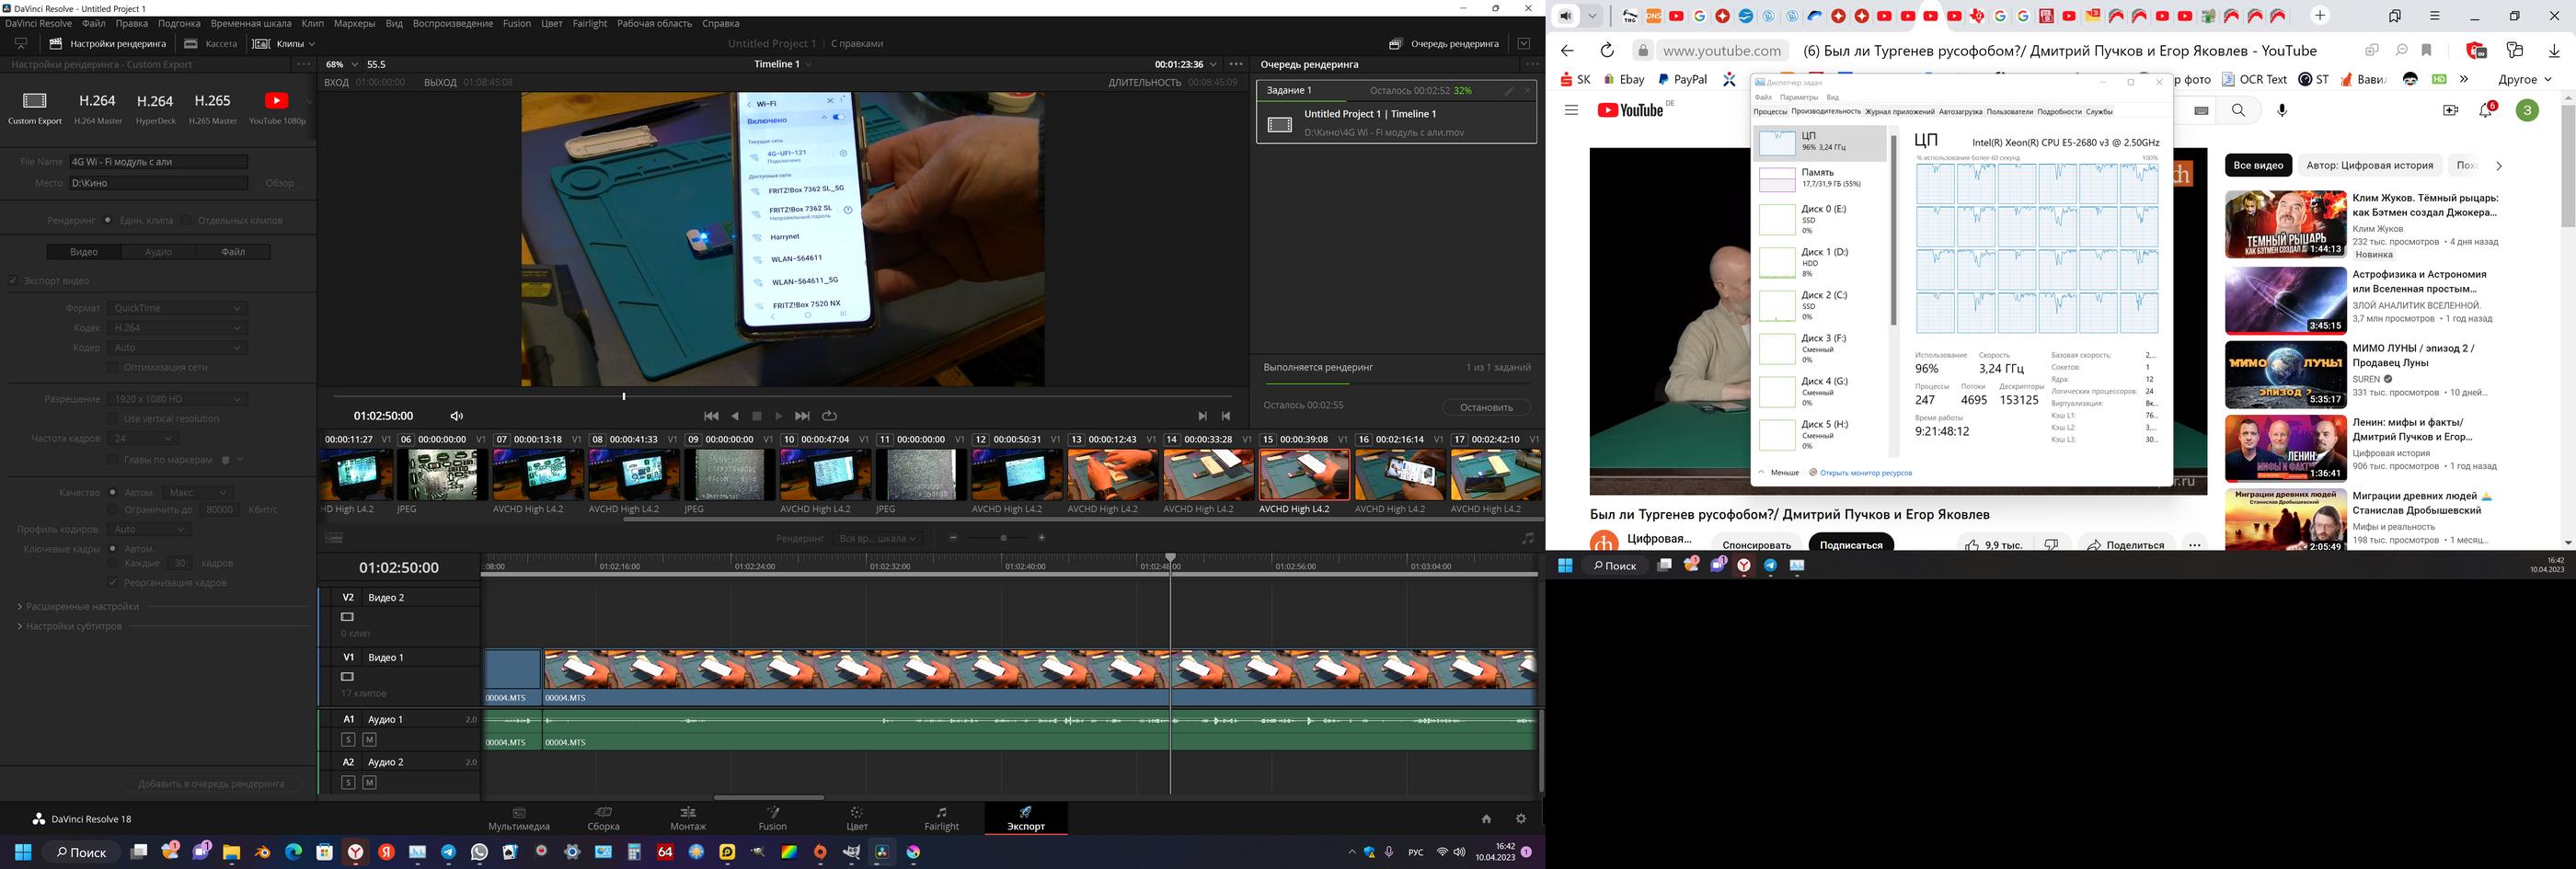Open DaVinci project settings gear
The width and height of the screenshot is (2576, 869).
[x=1521, y=818]
